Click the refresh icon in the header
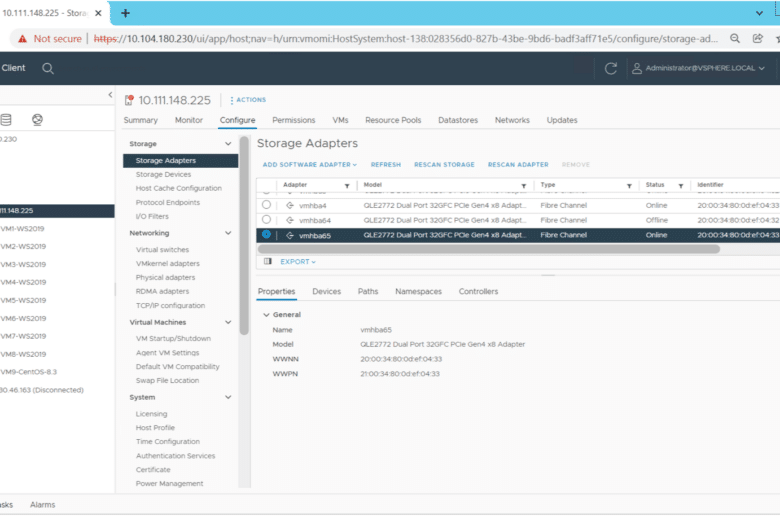This screenshot has height=516, width=780. tap(611, 68)
